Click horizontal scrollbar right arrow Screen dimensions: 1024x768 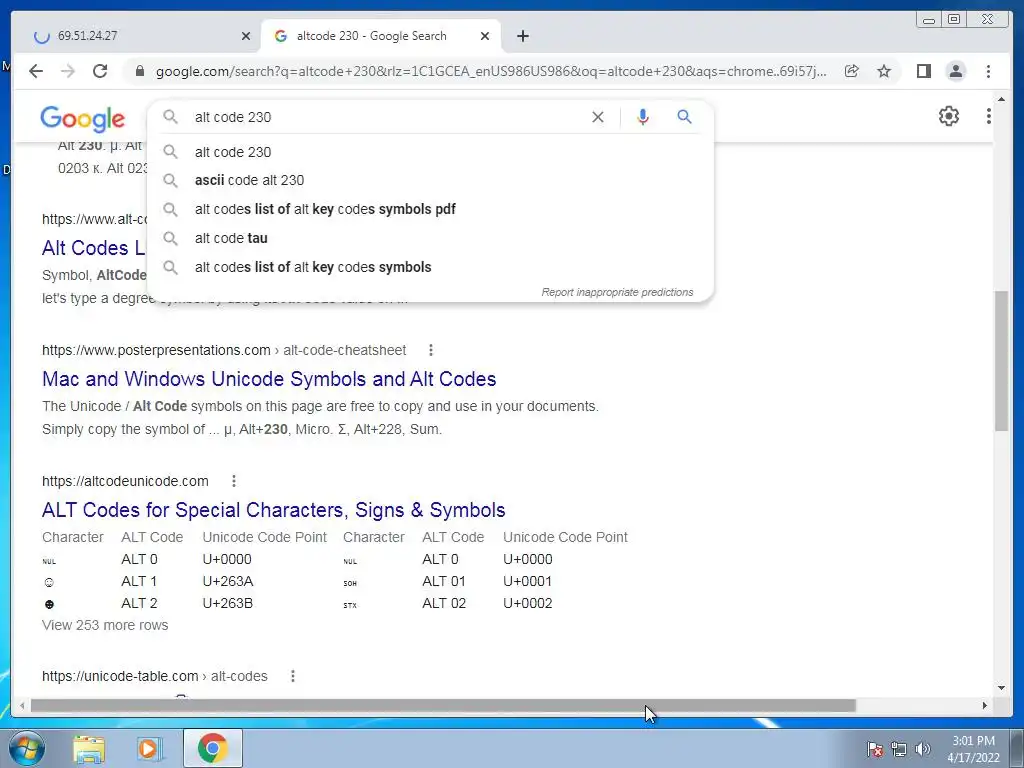click(x=985, y=705)
